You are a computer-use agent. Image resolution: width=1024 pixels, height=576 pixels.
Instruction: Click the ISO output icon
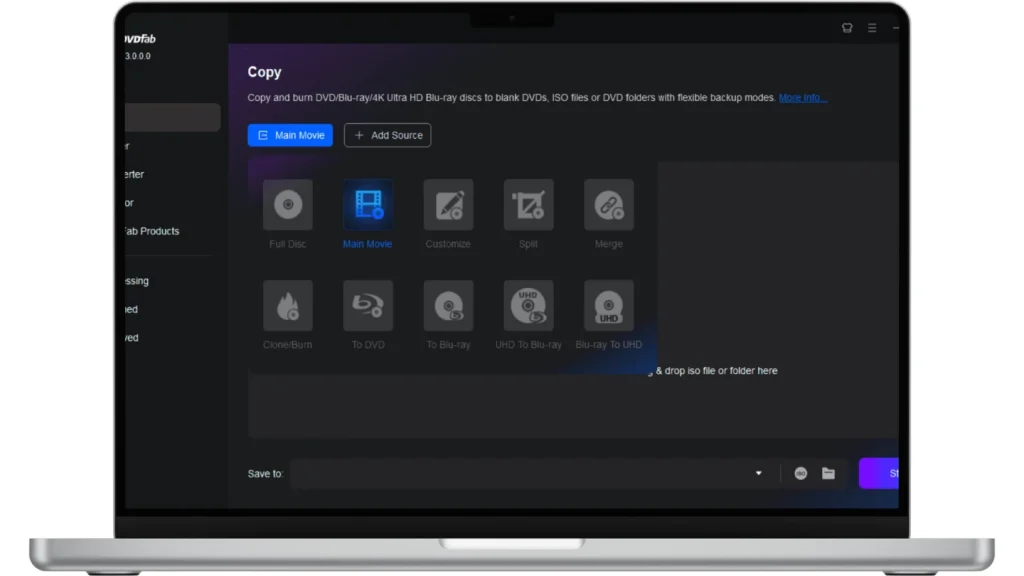801,474
